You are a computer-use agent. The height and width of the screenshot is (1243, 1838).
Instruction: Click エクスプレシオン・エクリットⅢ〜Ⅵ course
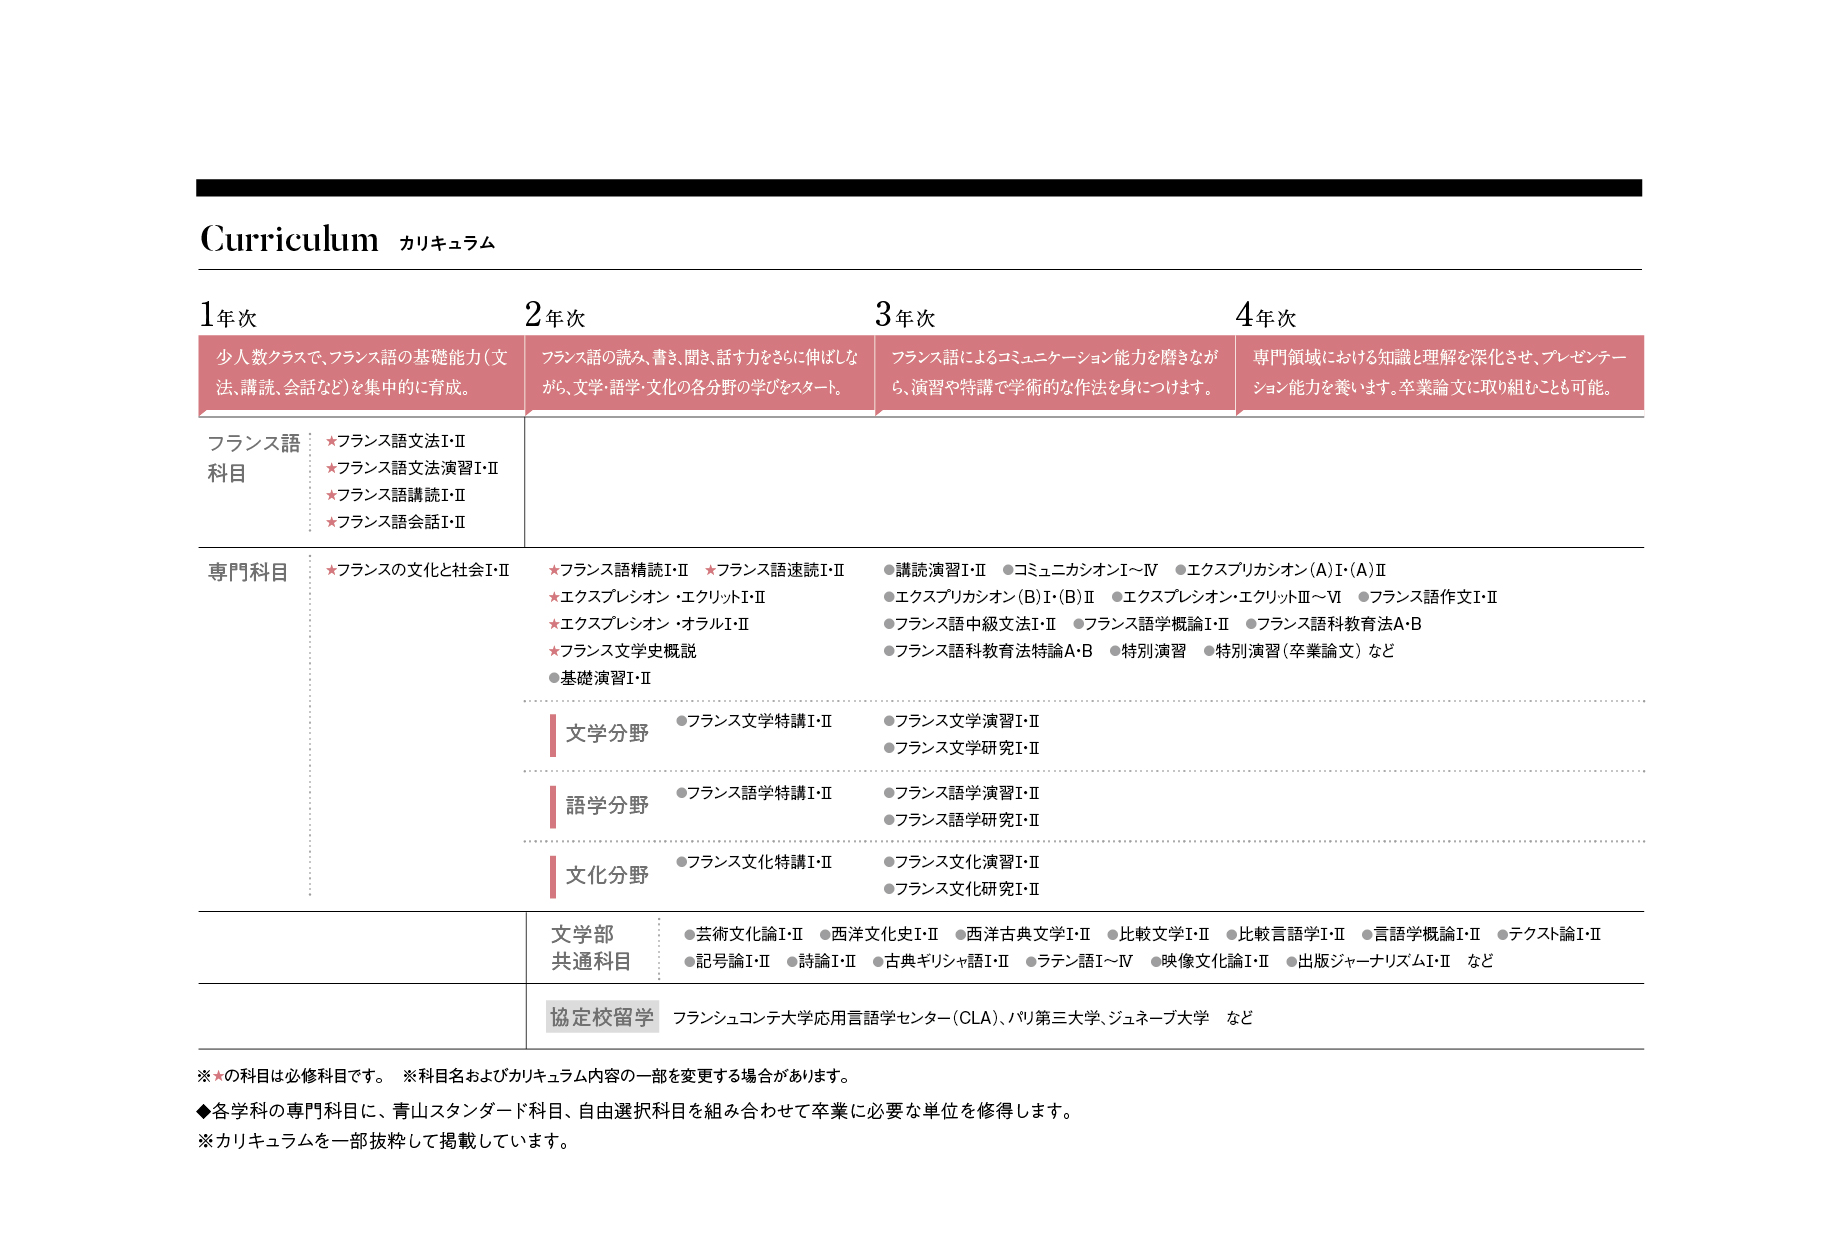tap(1227, 597)
